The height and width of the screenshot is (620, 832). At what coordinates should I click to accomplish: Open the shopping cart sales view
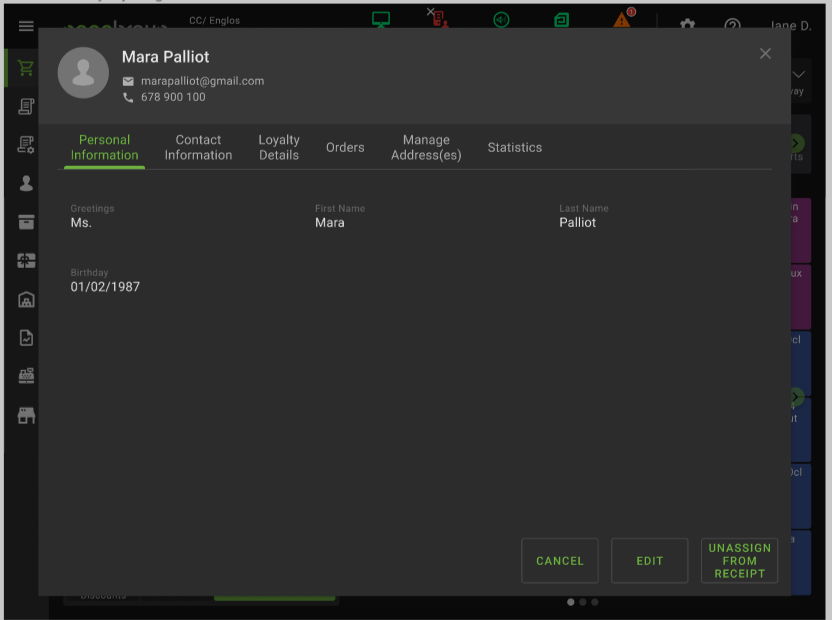[x=26, y=68]
